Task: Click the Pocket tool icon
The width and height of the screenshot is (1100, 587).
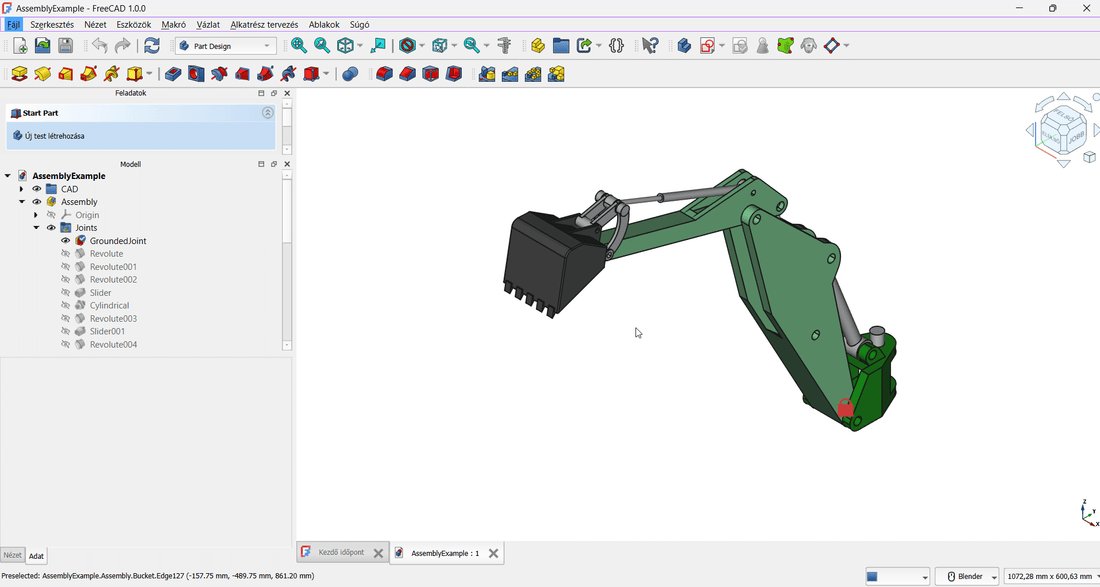Action: pyautogui.click(x=173, y=74)
